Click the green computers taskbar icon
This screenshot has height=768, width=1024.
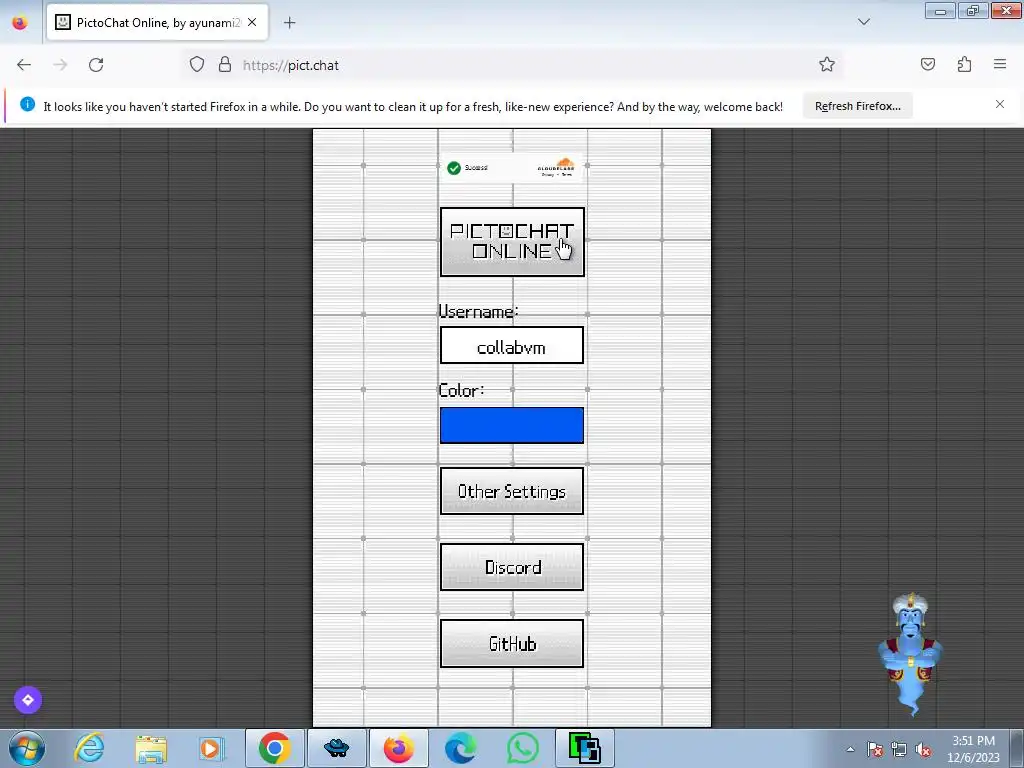pos(584,748)
